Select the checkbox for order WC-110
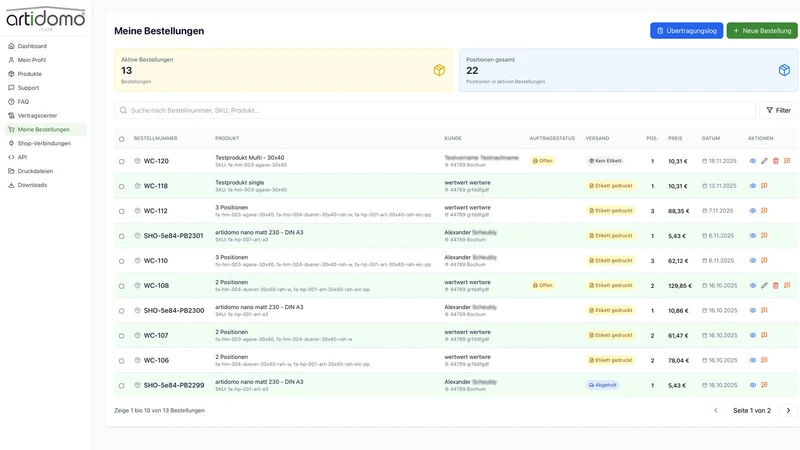The width and height of the screenshot is (800, 450). [121, 261]
